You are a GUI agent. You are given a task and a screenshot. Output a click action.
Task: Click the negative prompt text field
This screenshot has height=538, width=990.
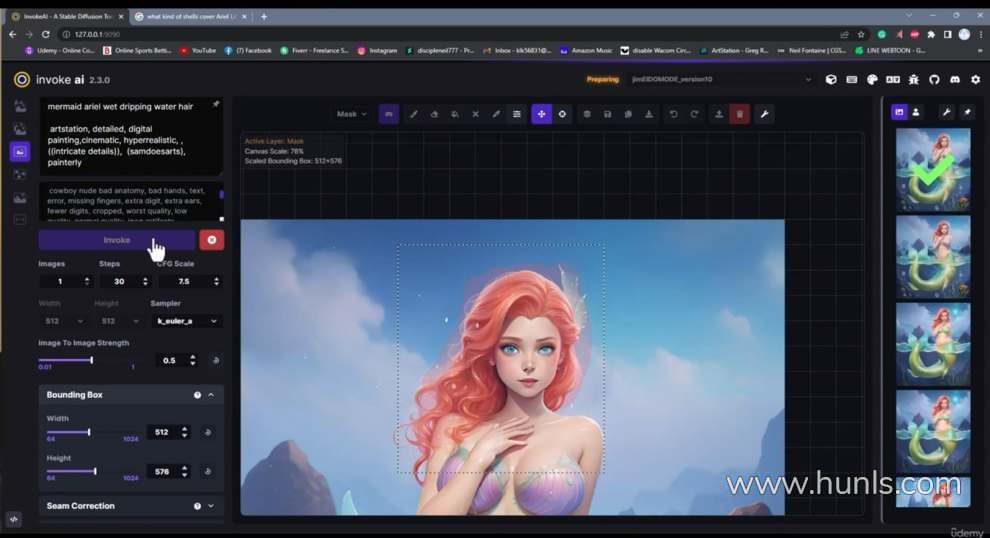click(x=131, y=202)
